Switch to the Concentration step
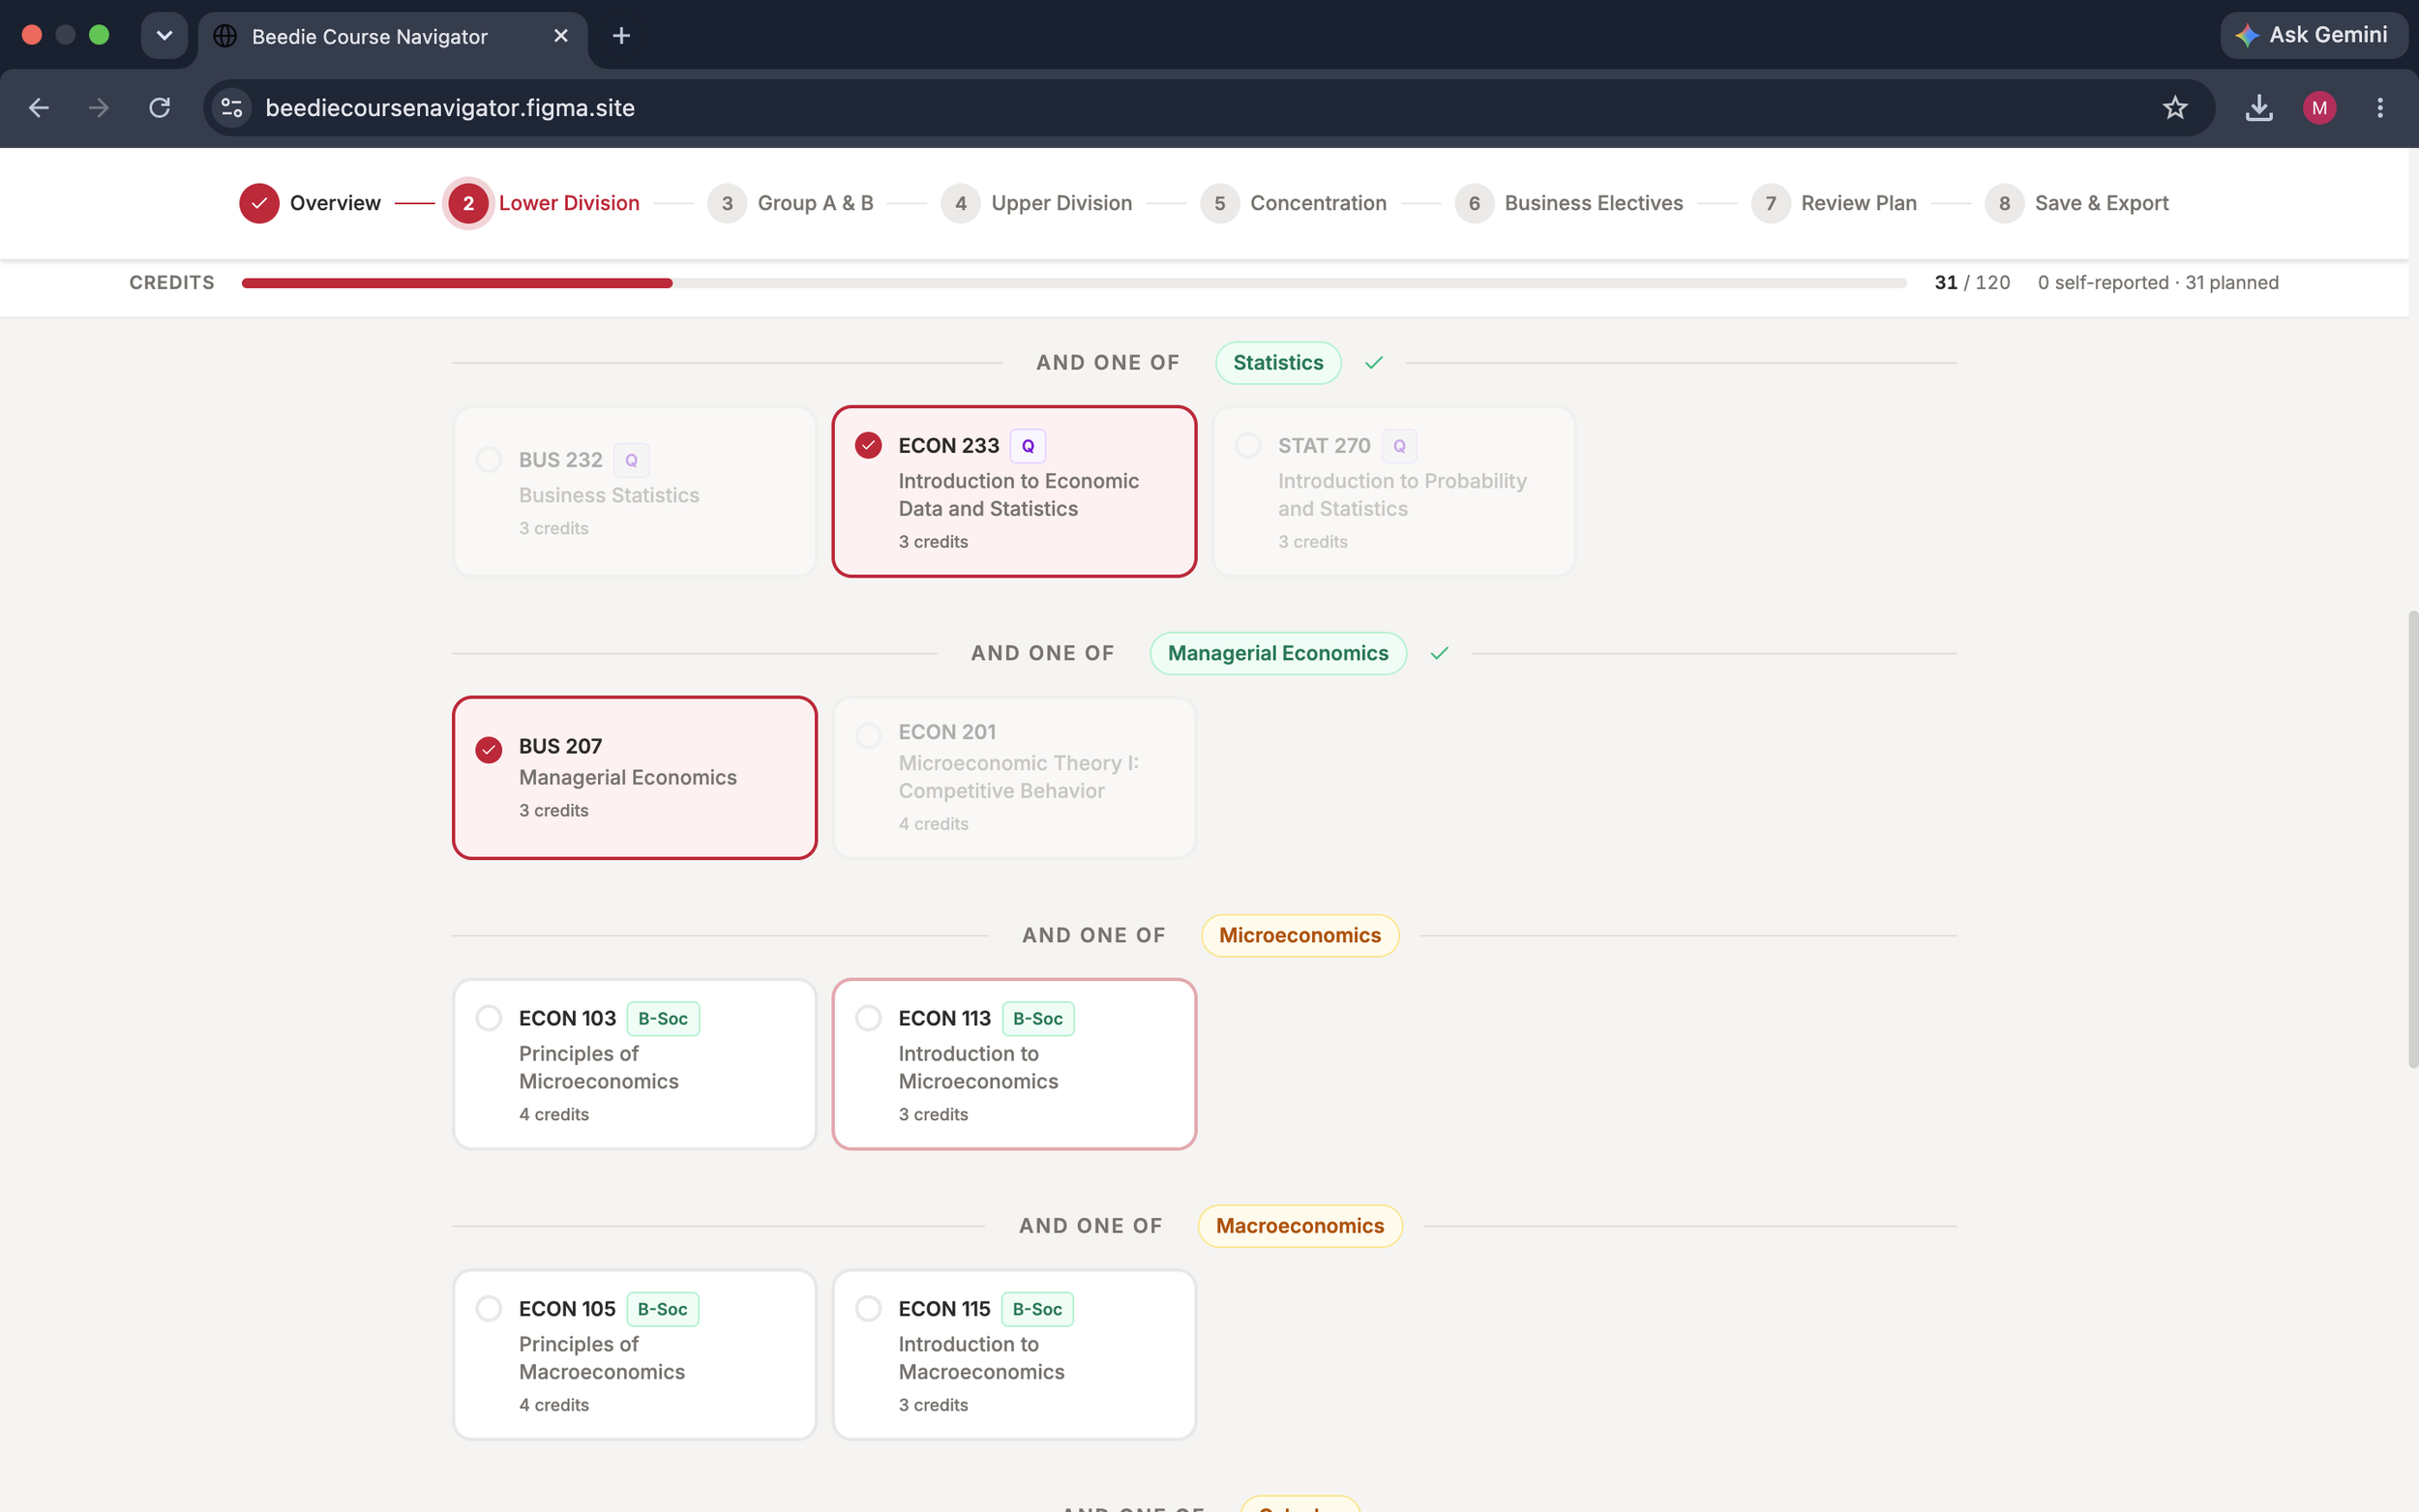Viewport: 2419px width, 1512px height. point(1293,203)
